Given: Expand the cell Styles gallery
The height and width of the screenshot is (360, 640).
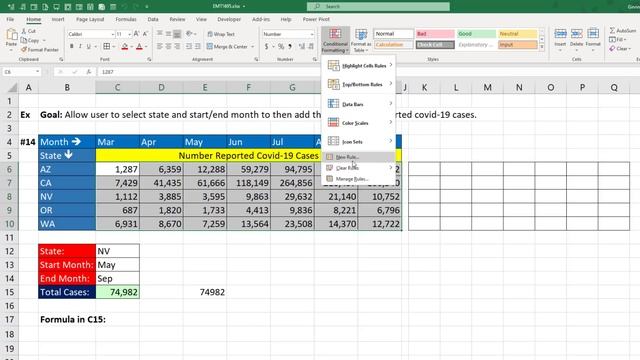Looking at the screenshot, I should 542,47.
